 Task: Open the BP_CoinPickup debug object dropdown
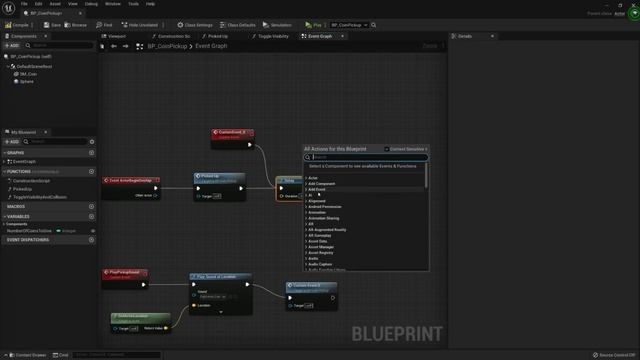pyautogui.click(x=349, y=25)
